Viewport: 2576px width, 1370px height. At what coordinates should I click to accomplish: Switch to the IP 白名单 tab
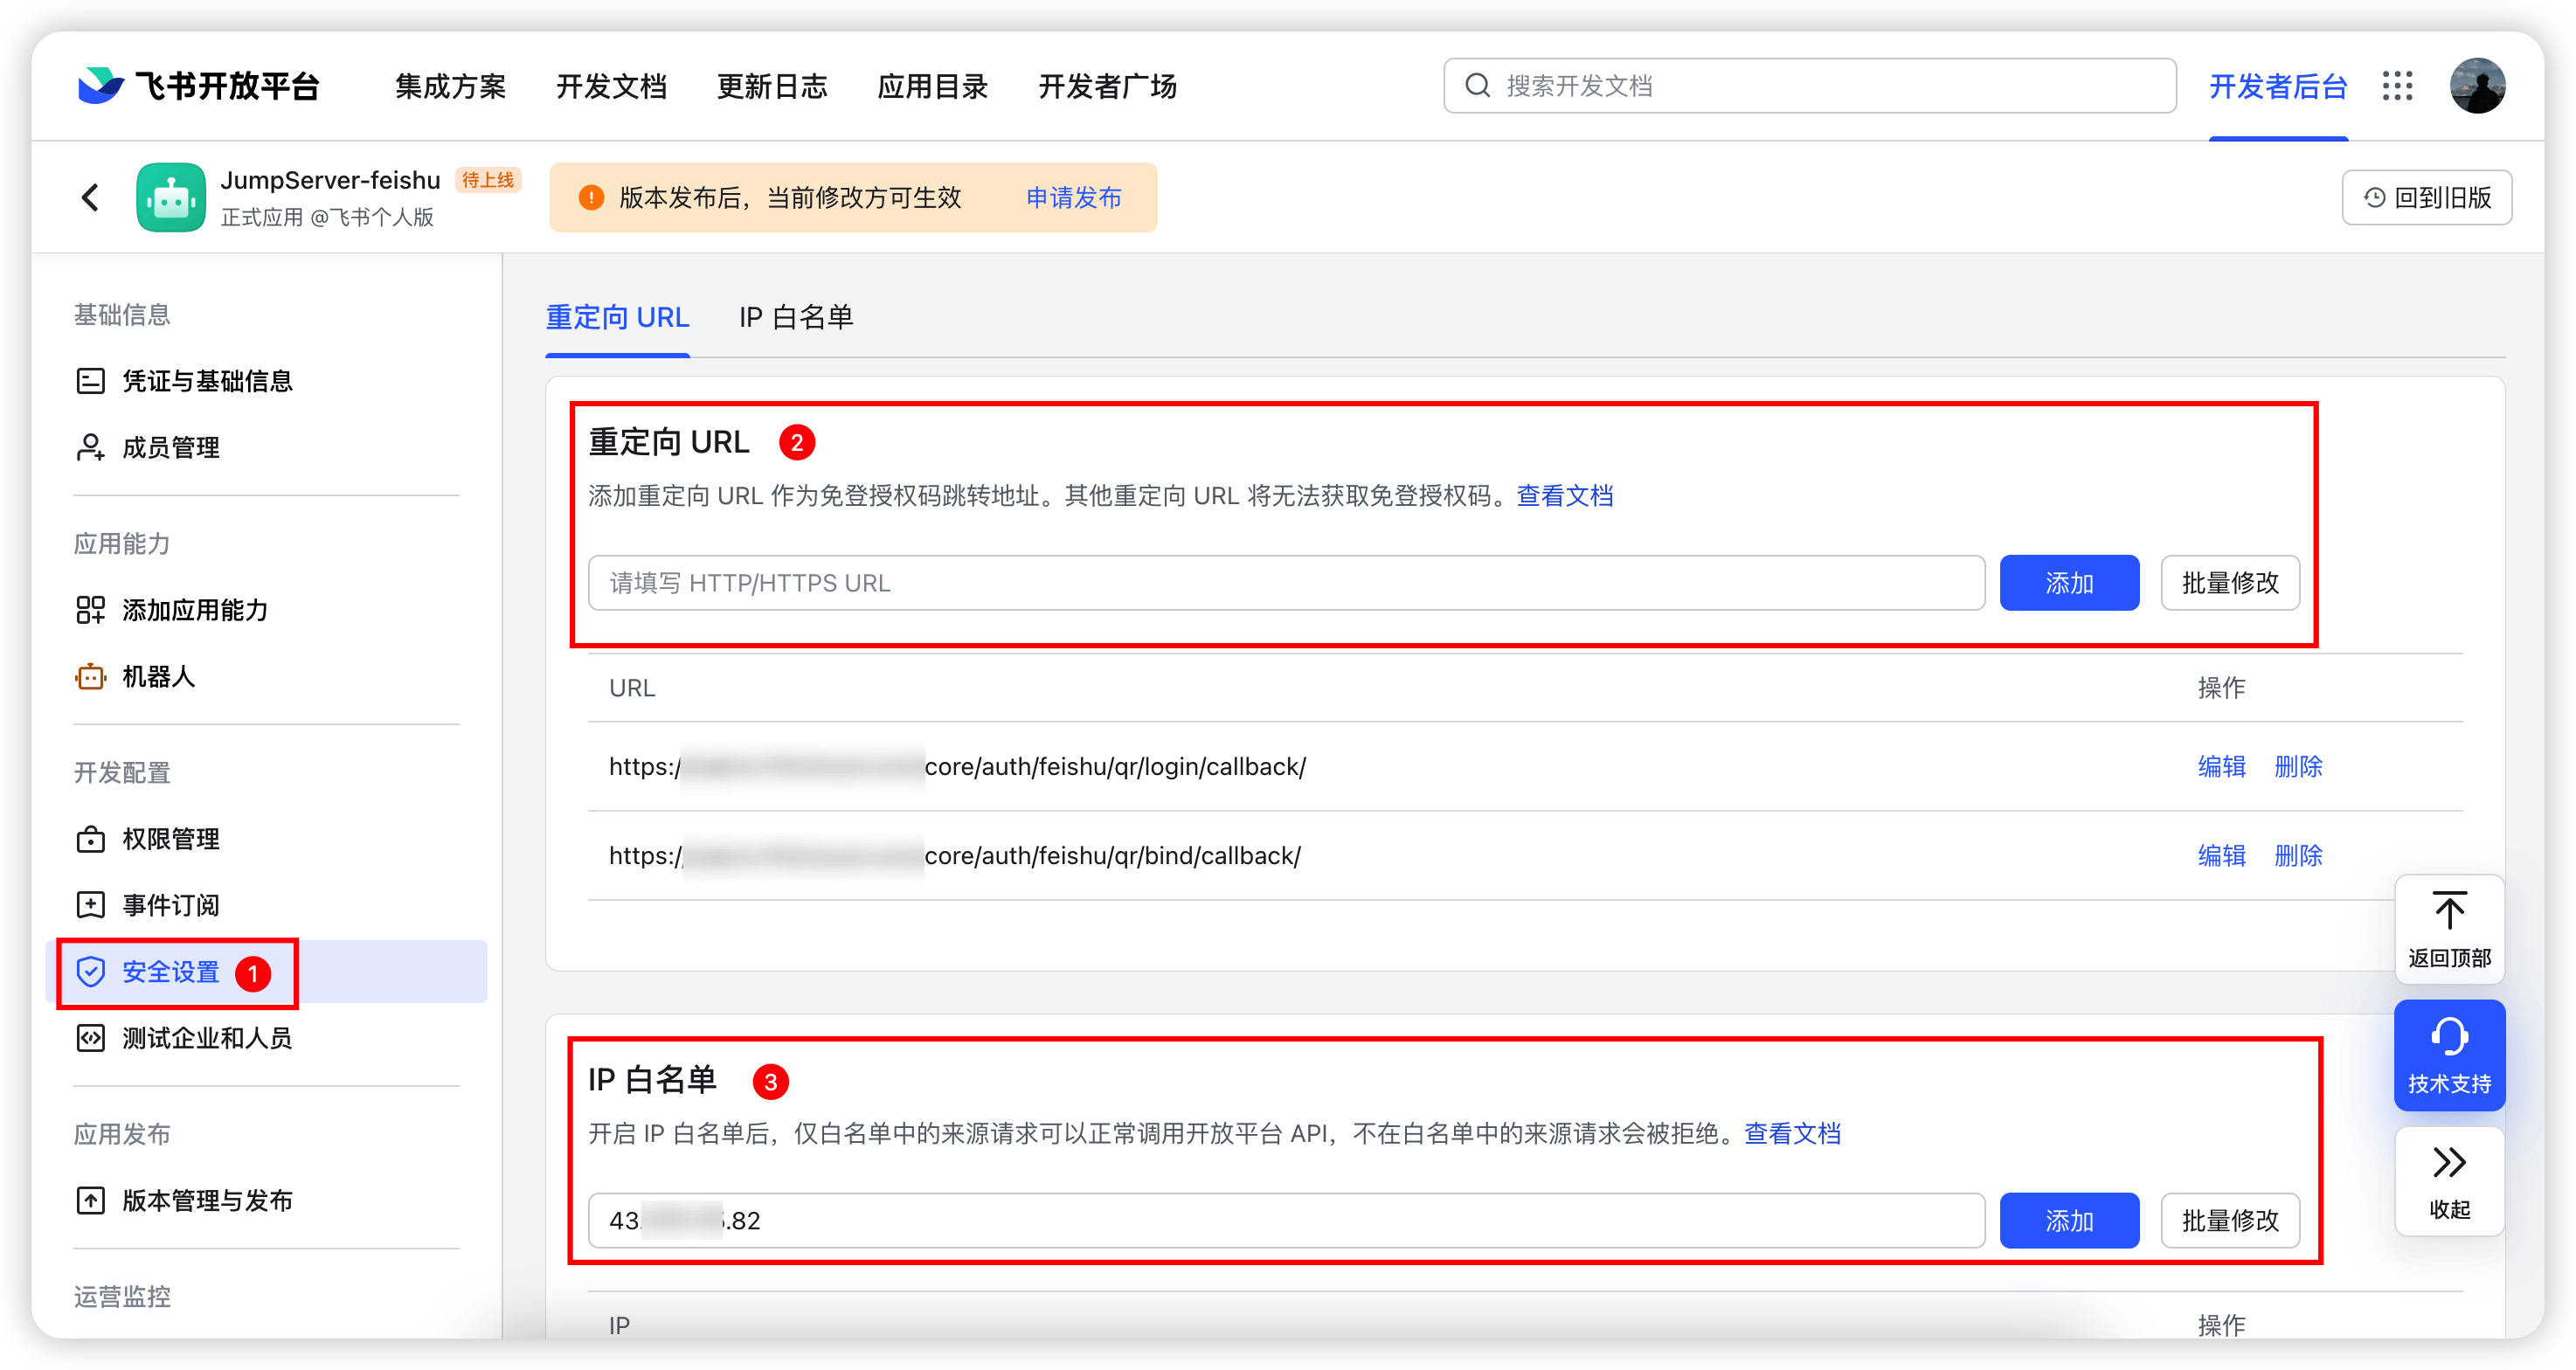pyautogui.click(x=796, y=318)
